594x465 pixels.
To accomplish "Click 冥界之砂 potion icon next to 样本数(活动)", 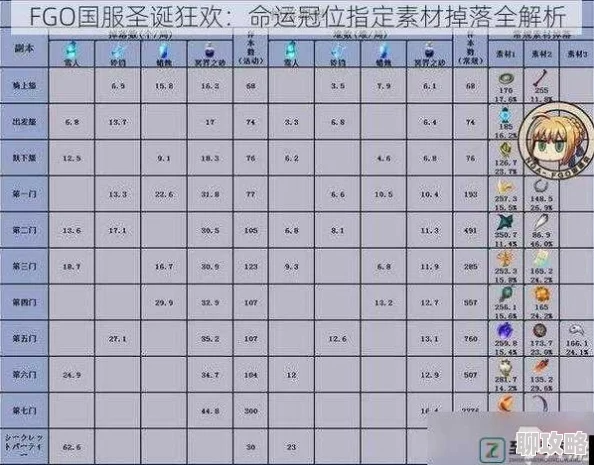I will click(209, 50).
